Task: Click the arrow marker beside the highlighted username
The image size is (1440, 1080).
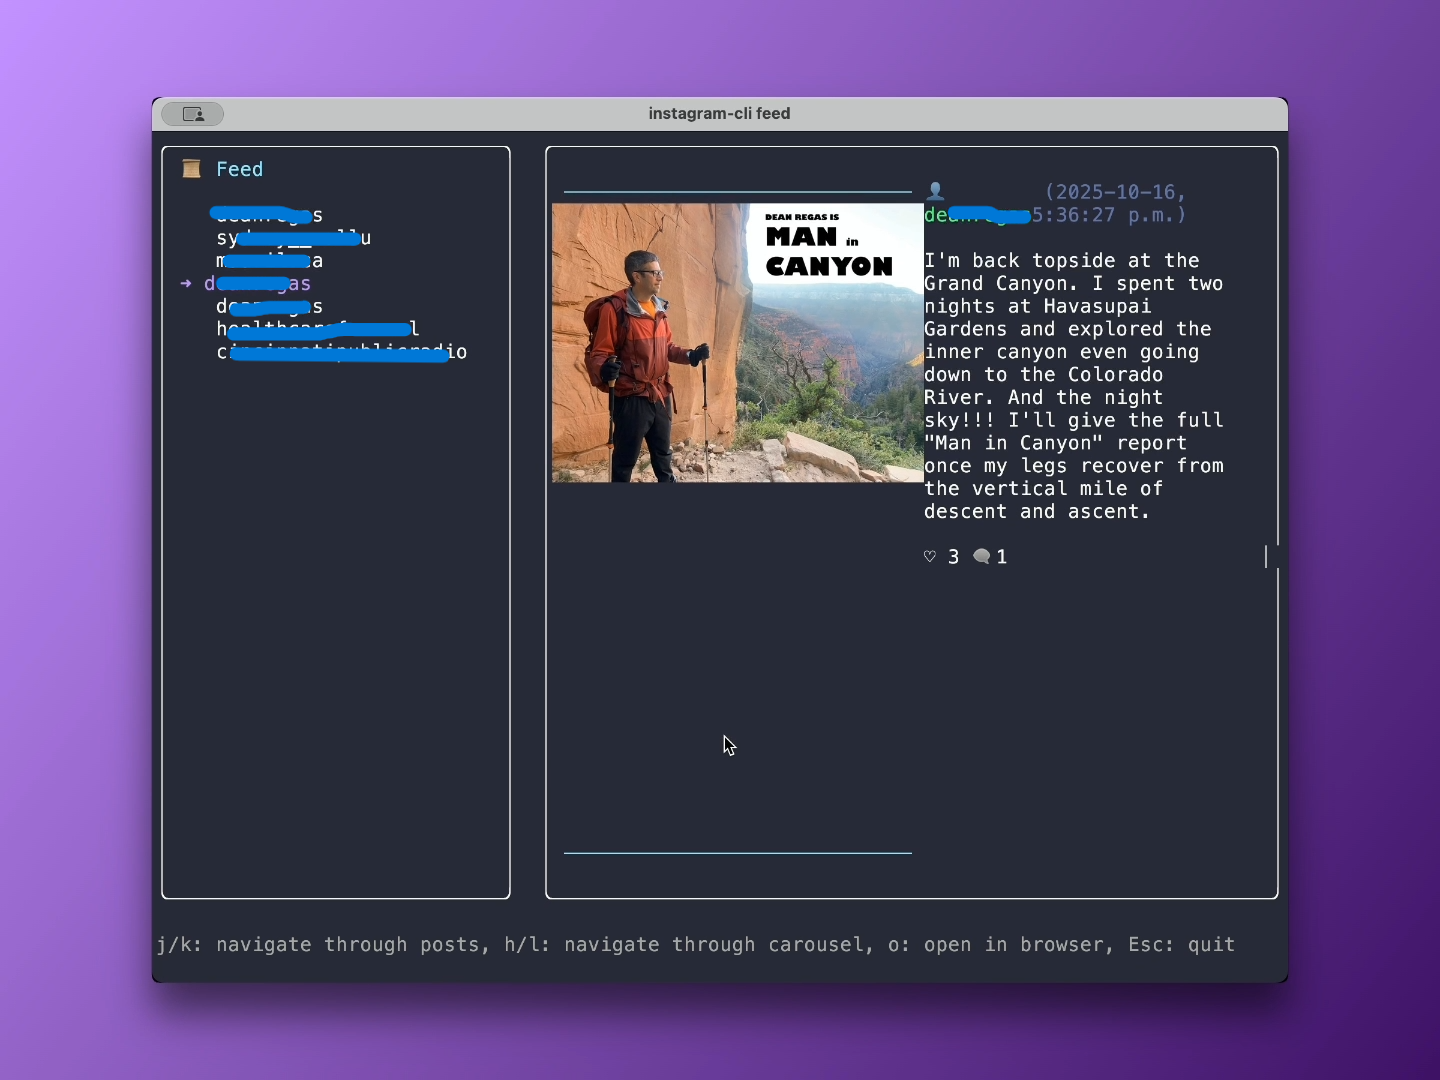Action: (185, 283)
